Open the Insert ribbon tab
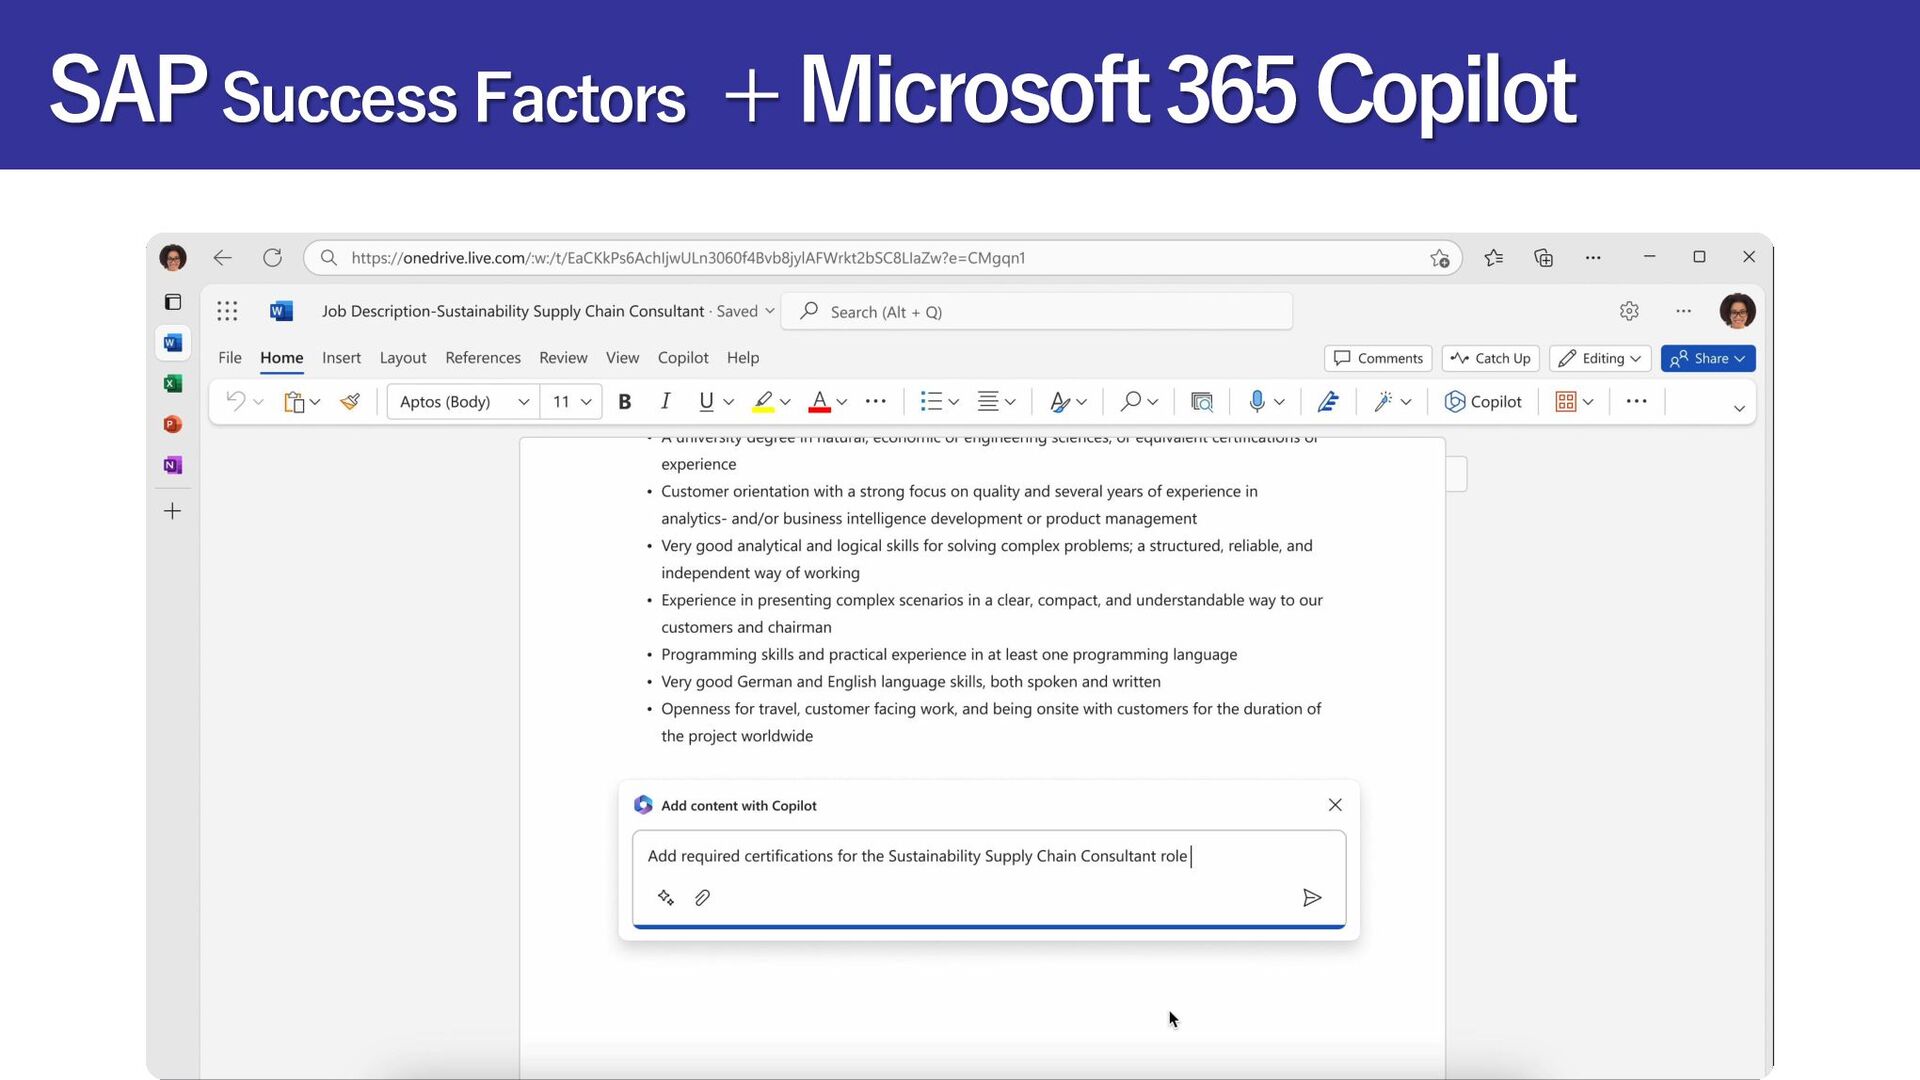 pyautogui.click(x=341, y=358)
